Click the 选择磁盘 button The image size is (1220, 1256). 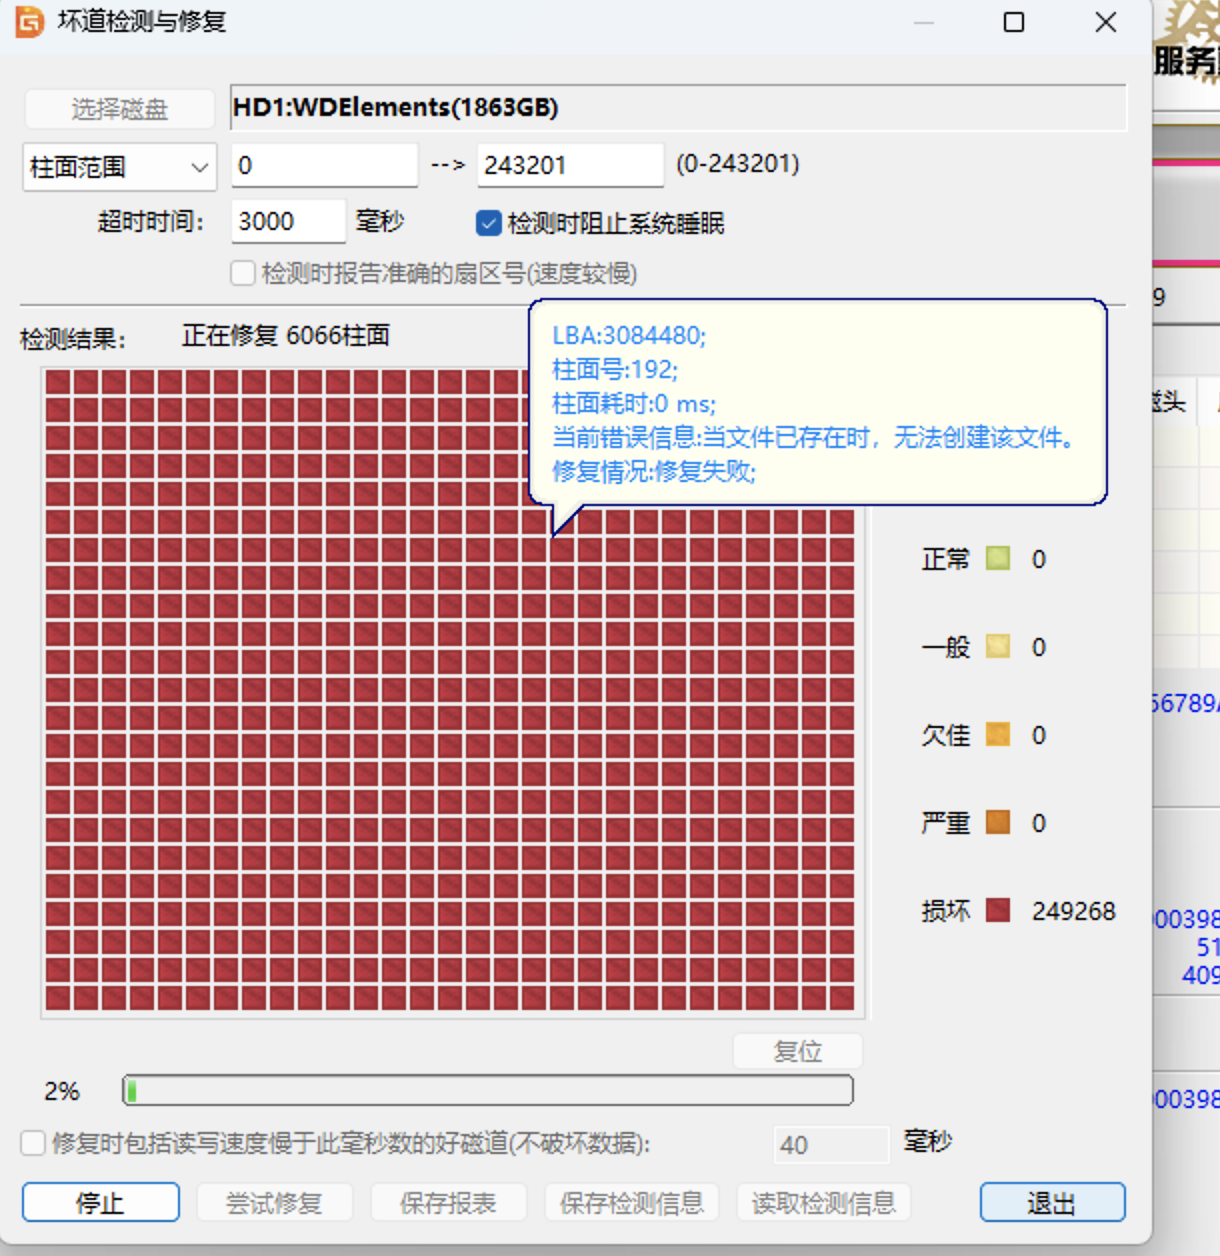tap(119, 109)
